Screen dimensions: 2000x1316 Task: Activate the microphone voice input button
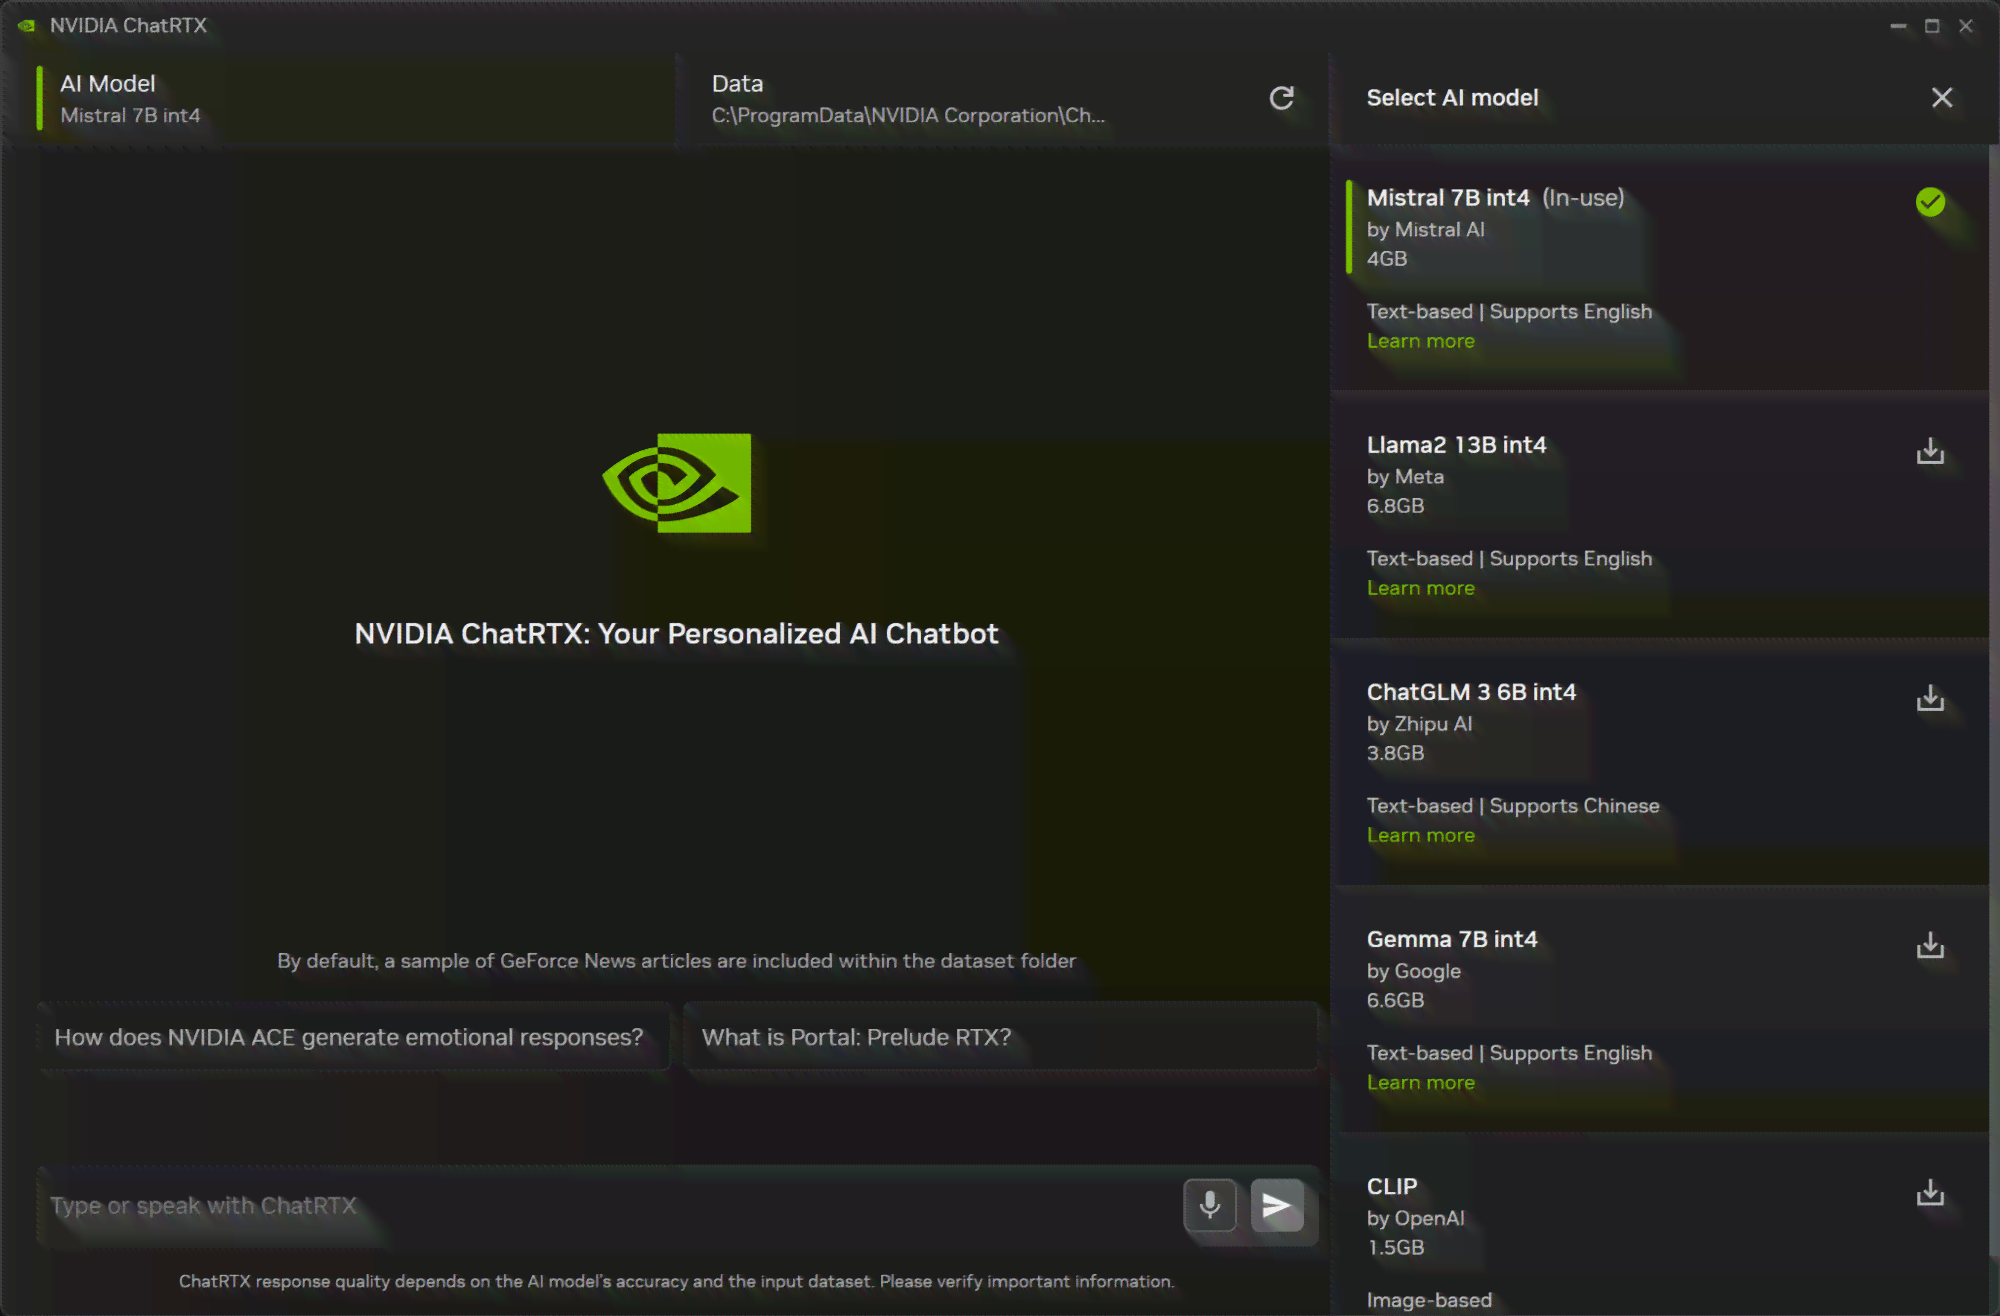(x=1210, y=1205)
